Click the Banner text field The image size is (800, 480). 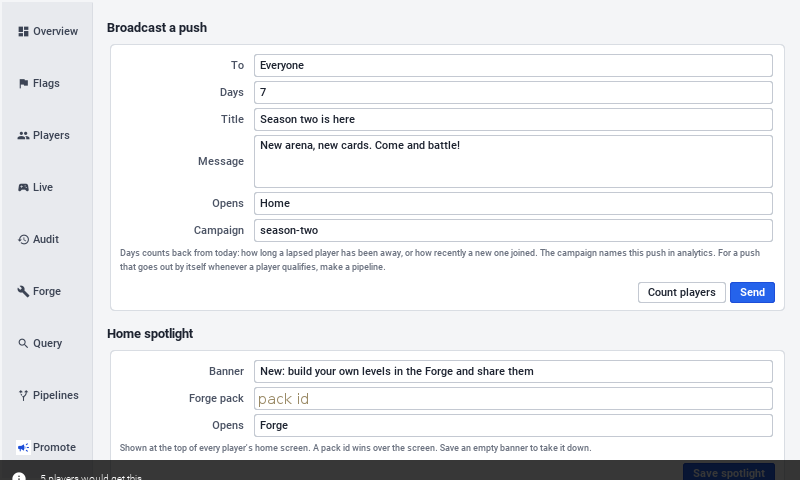coord(513,372)
